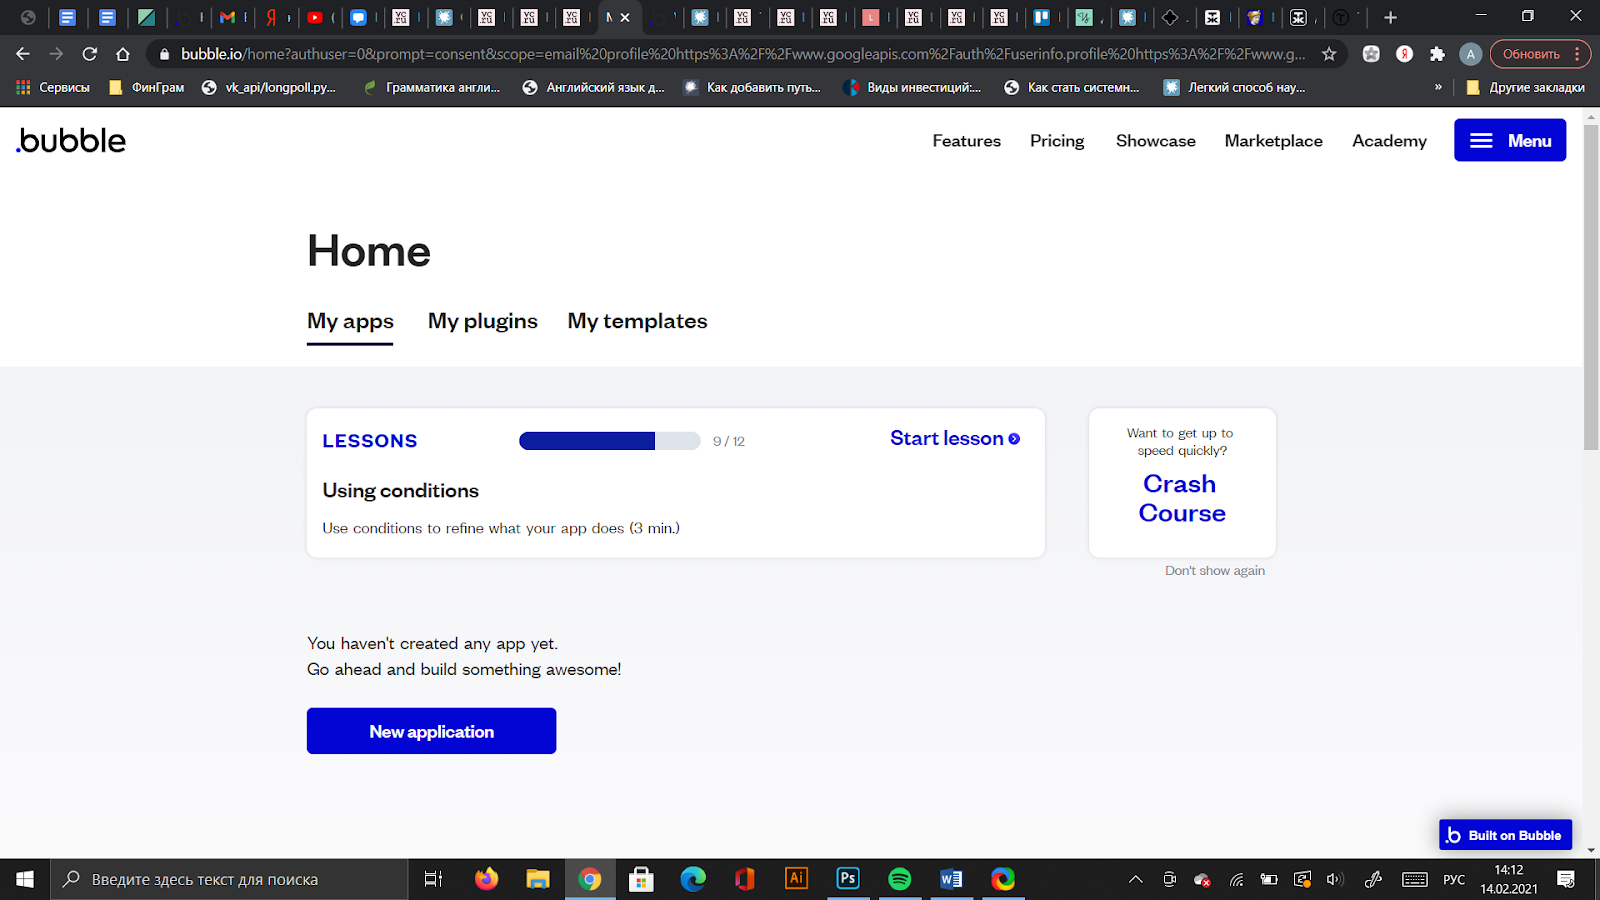Viewport: 1600px width, 900px height.
Task: Open the Extensions puzzle icon
Action: (x=1437, y=54)
